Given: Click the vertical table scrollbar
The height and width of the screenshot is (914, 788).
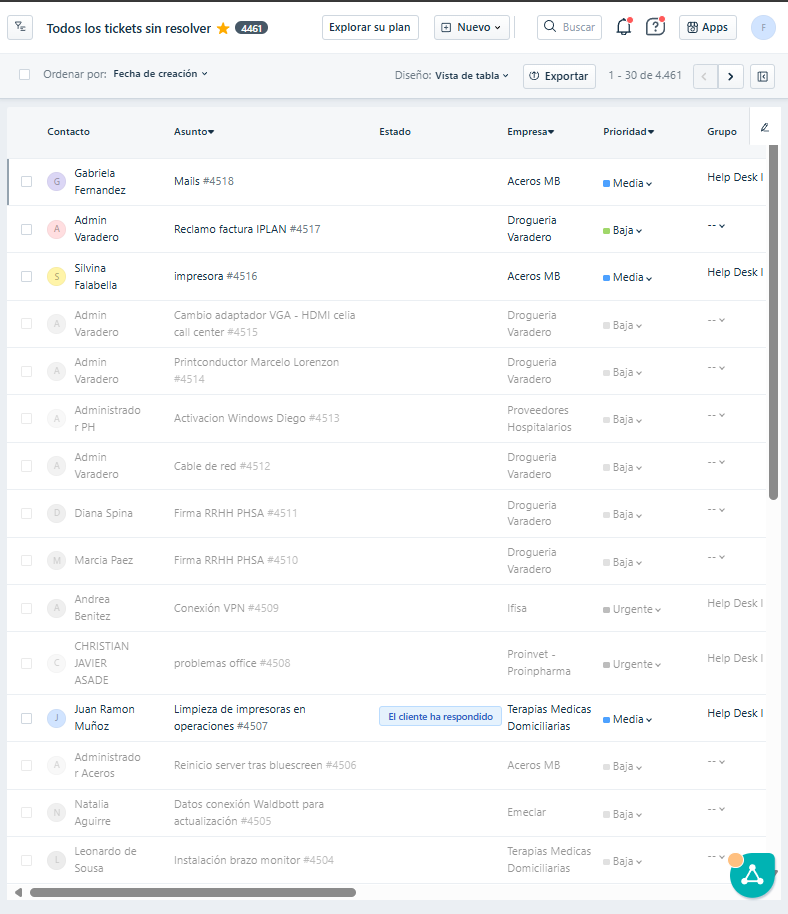Looking at the screenshot, I should (x=773, y=322).
